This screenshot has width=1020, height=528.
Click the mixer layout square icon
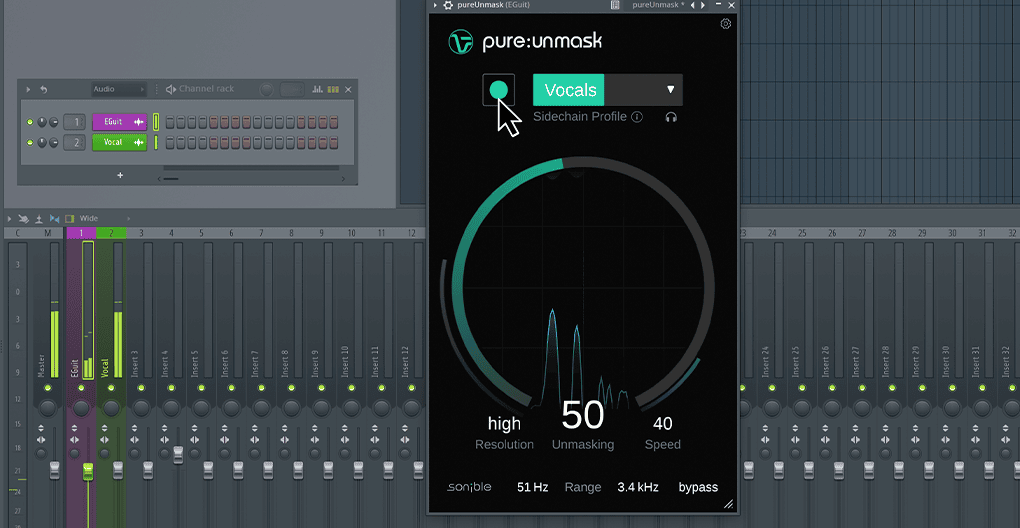pyautogui.click(x=70, y=218)
